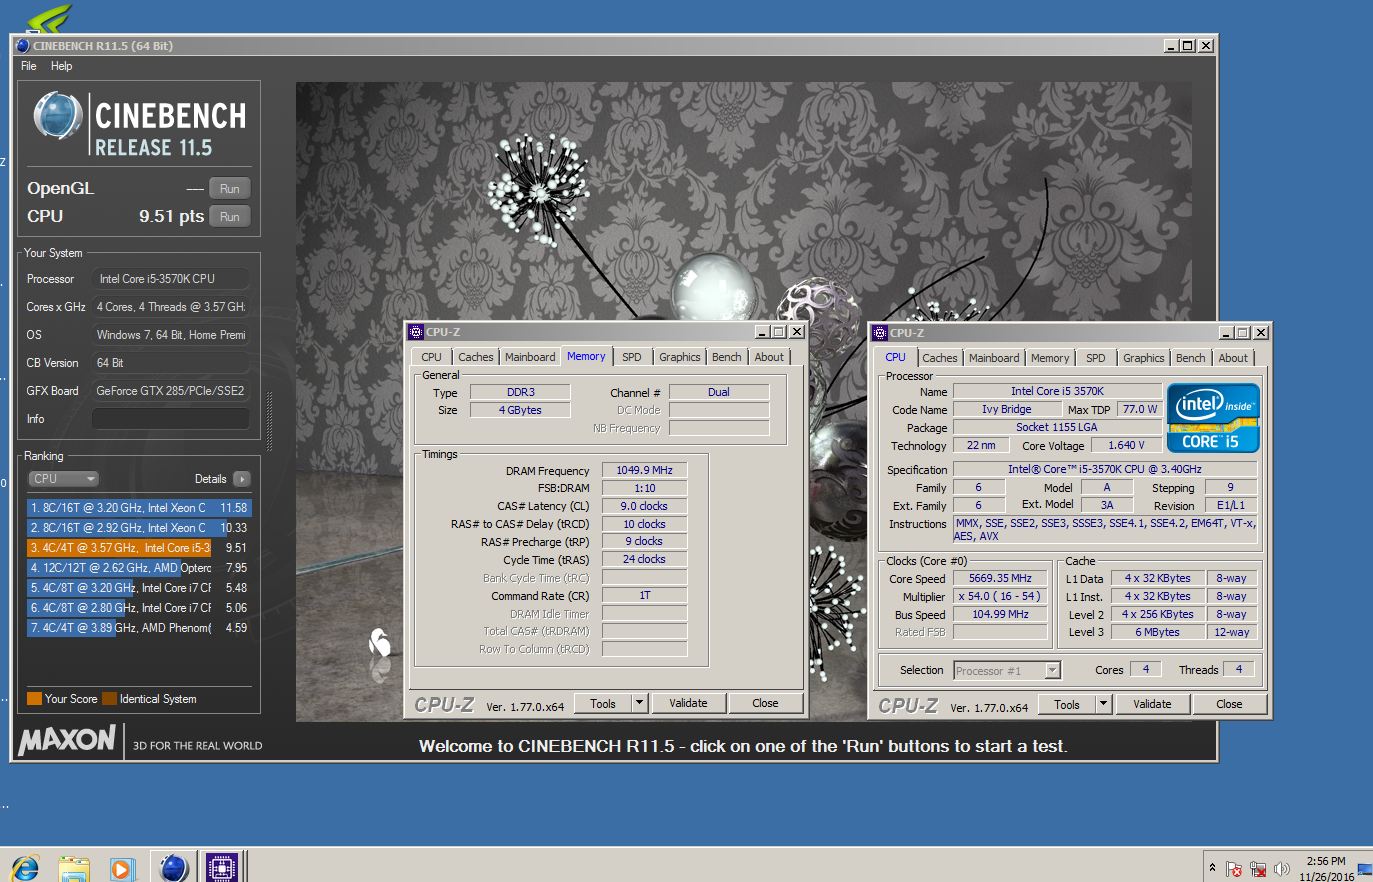Open Memory tab in right CPU-Z window
The height and width of the screenshot is (882, 1373).
click(1050, 358)
